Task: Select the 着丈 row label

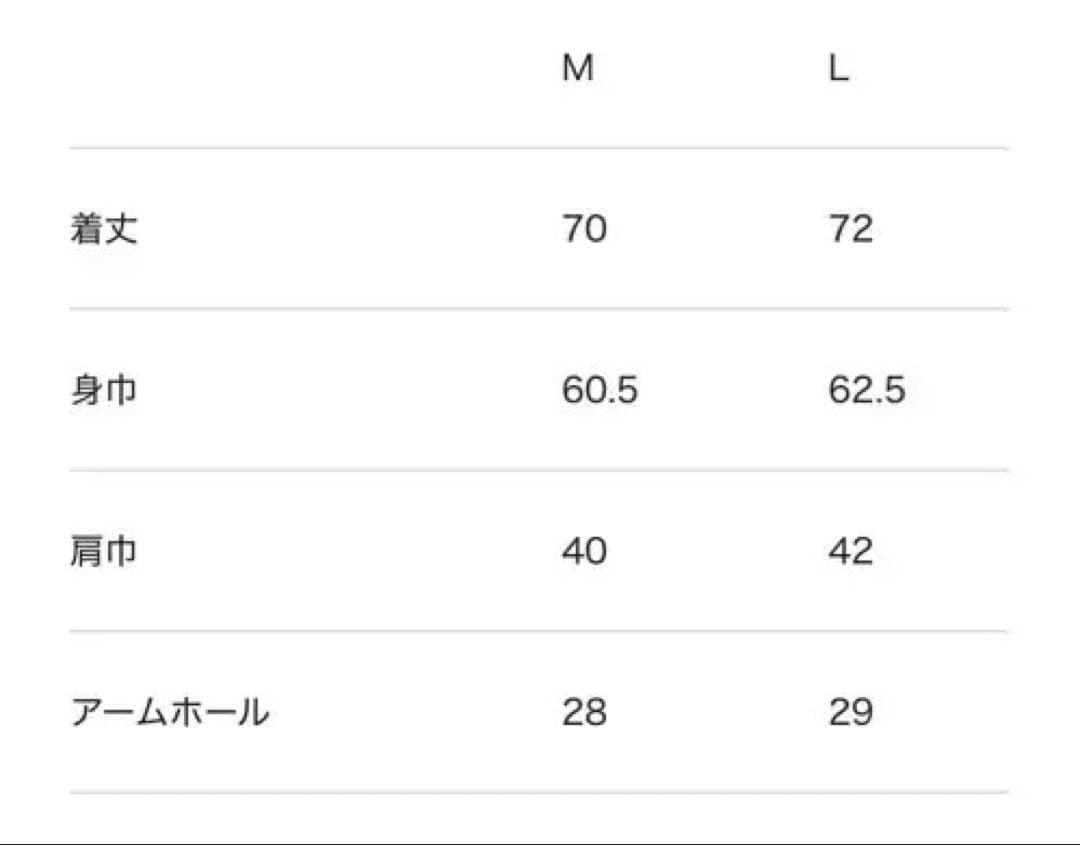Action: pyautogui.click(x=104, y=229)
